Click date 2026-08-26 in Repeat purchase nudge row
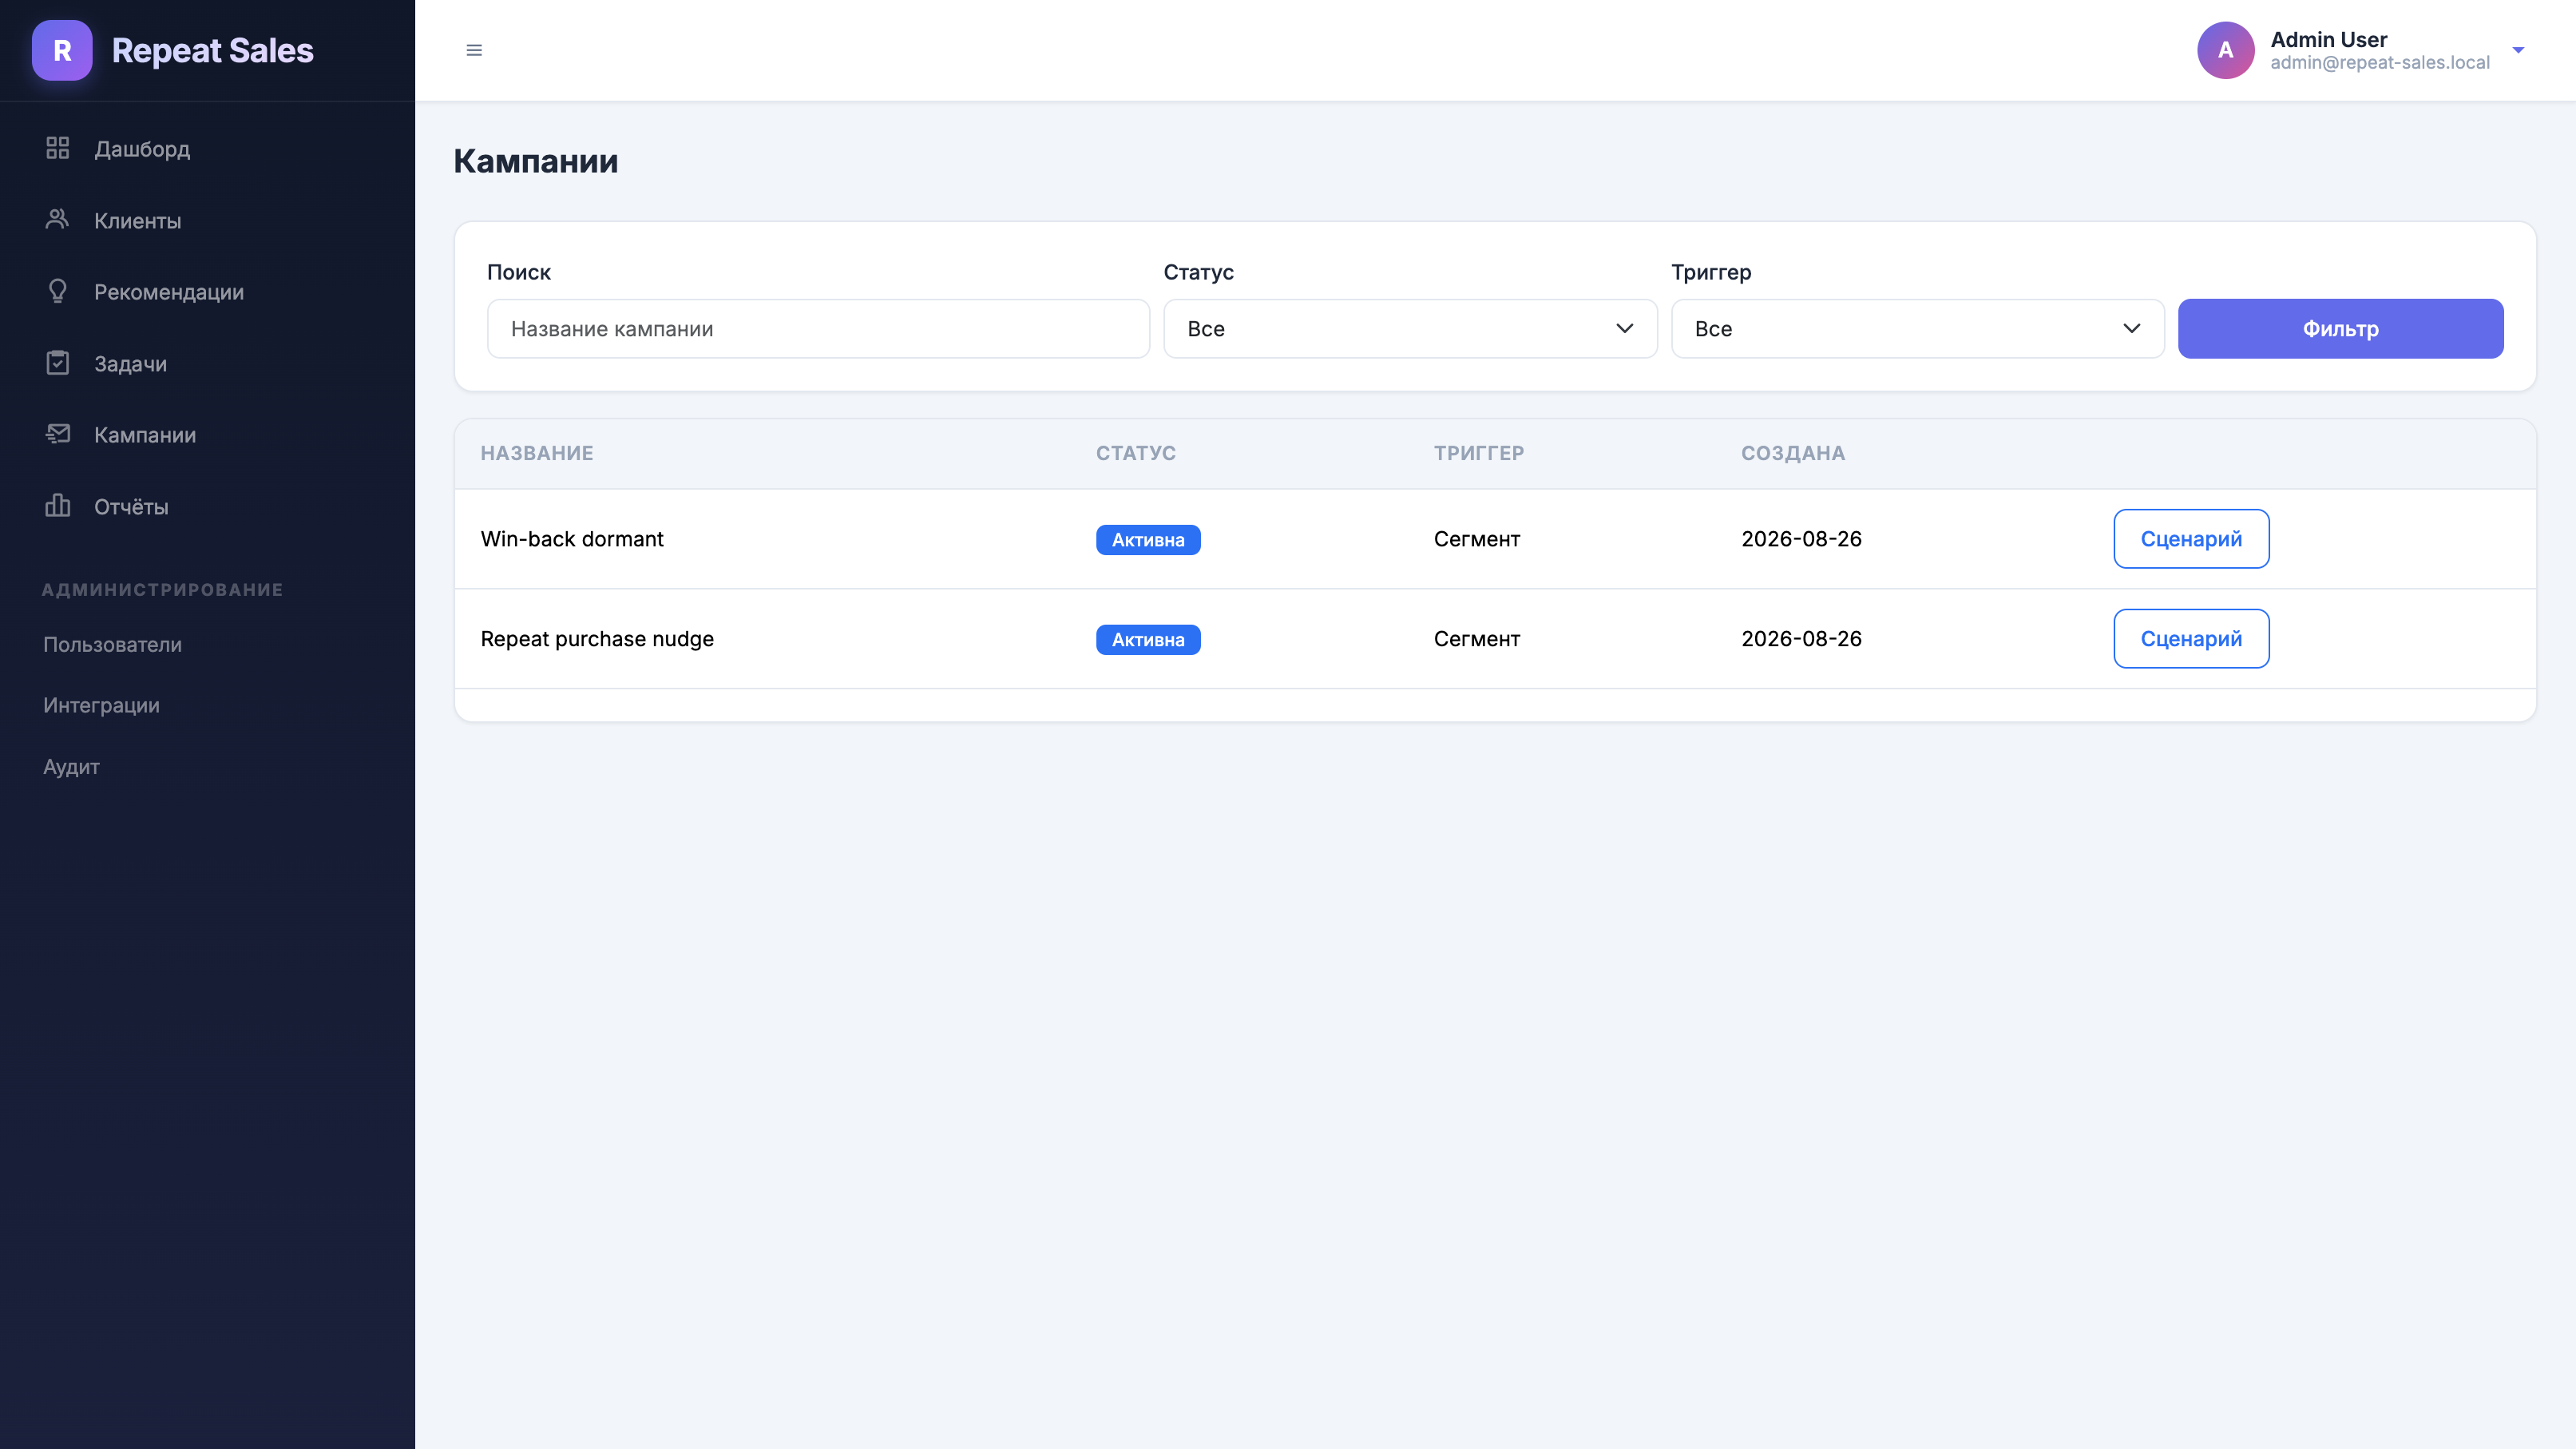2576x1449 pixels. pos(1801,639)
